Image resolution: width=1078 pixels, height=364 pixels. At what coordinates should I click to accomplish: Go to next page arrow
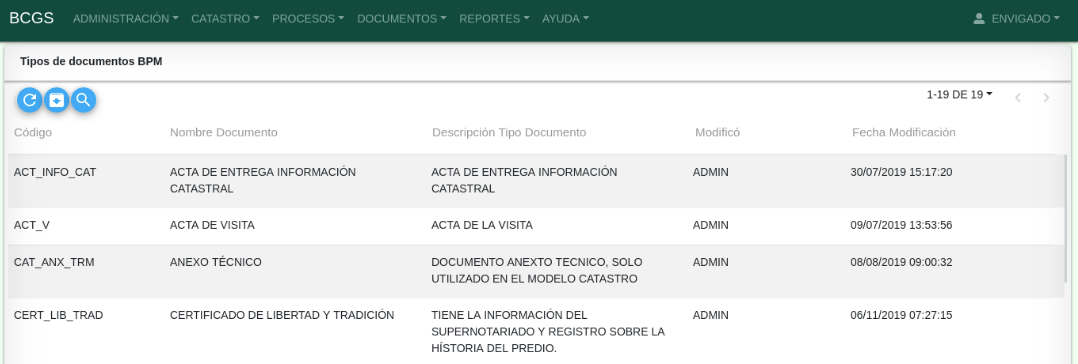click(1046, 98)
